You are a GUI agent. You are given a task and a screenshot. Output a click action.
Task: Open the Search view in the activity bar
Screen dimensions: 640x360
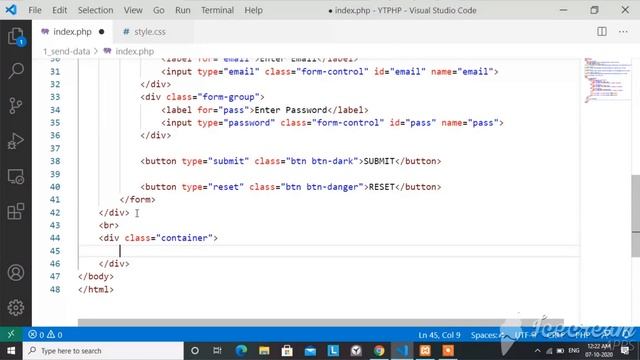point(16,71)
